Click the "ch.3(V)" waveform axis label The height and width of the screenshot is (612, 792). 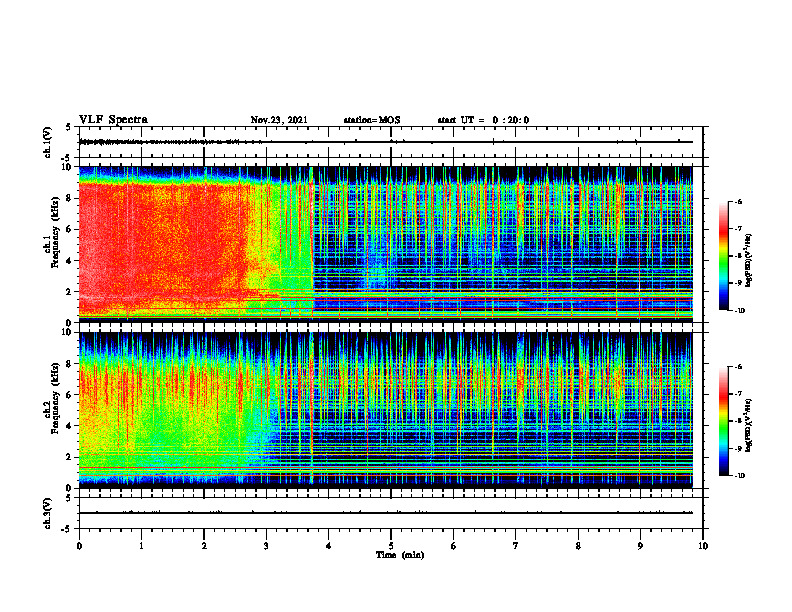click(48, 513)
